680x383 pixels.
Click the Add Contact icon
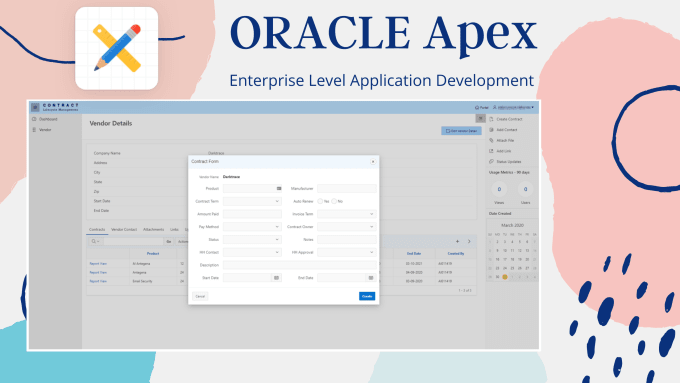pyautogui.click(x=491, y=130)
